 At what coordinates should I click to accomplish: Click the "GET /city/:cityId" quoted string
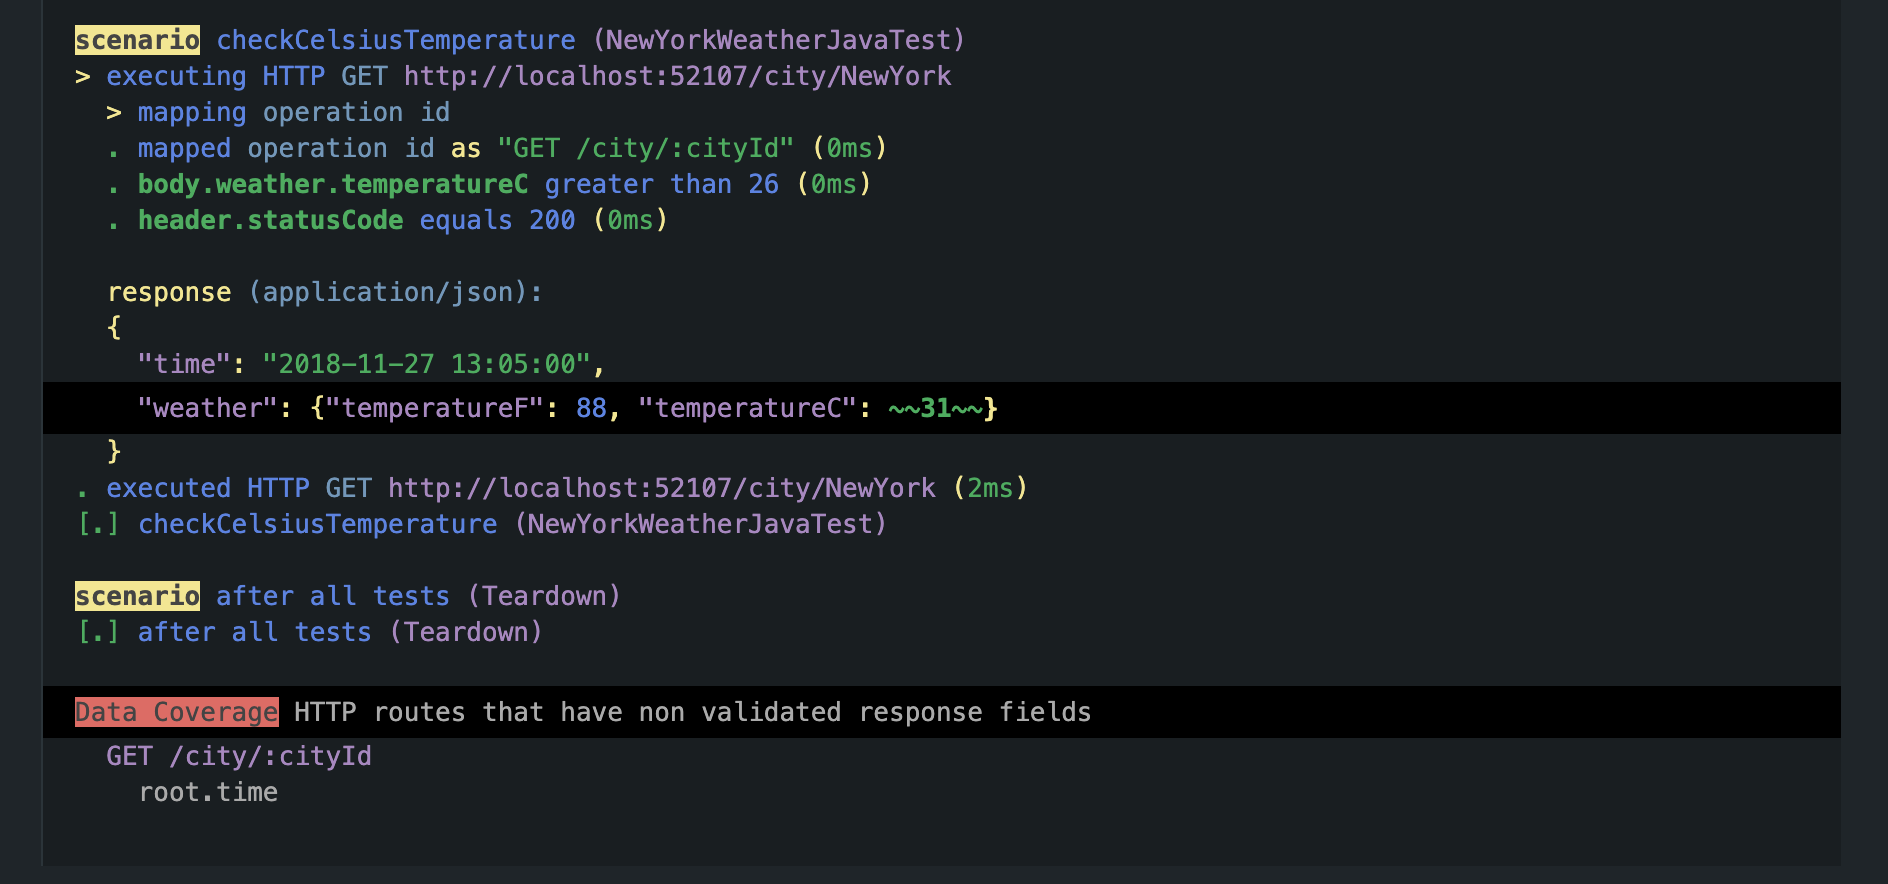click(x=646, y=148)
